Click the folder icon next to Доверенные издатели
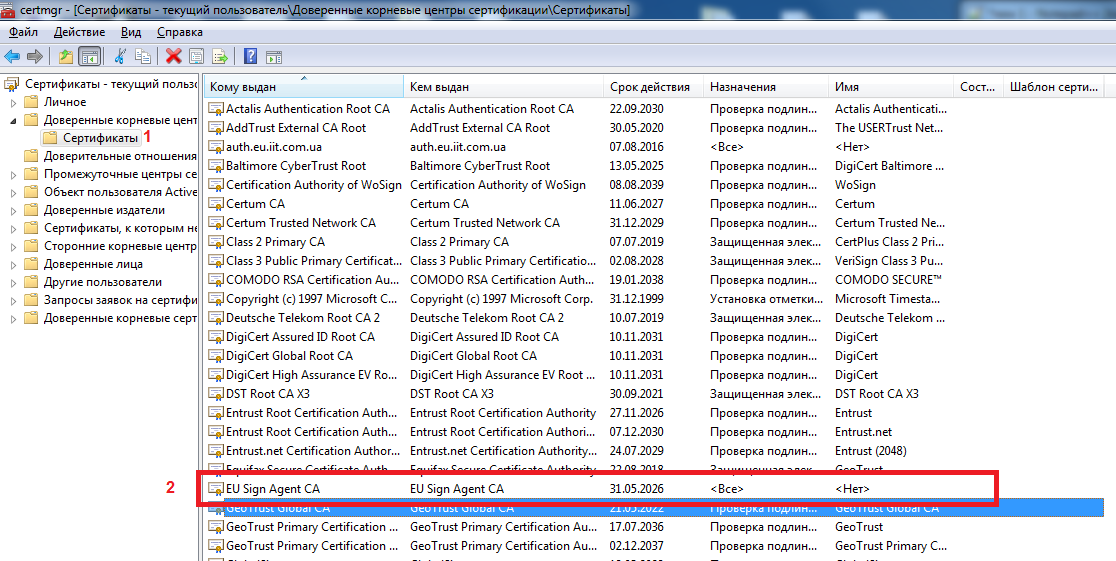The width and height of the screenshot is (1116, 561). point(31,210)
